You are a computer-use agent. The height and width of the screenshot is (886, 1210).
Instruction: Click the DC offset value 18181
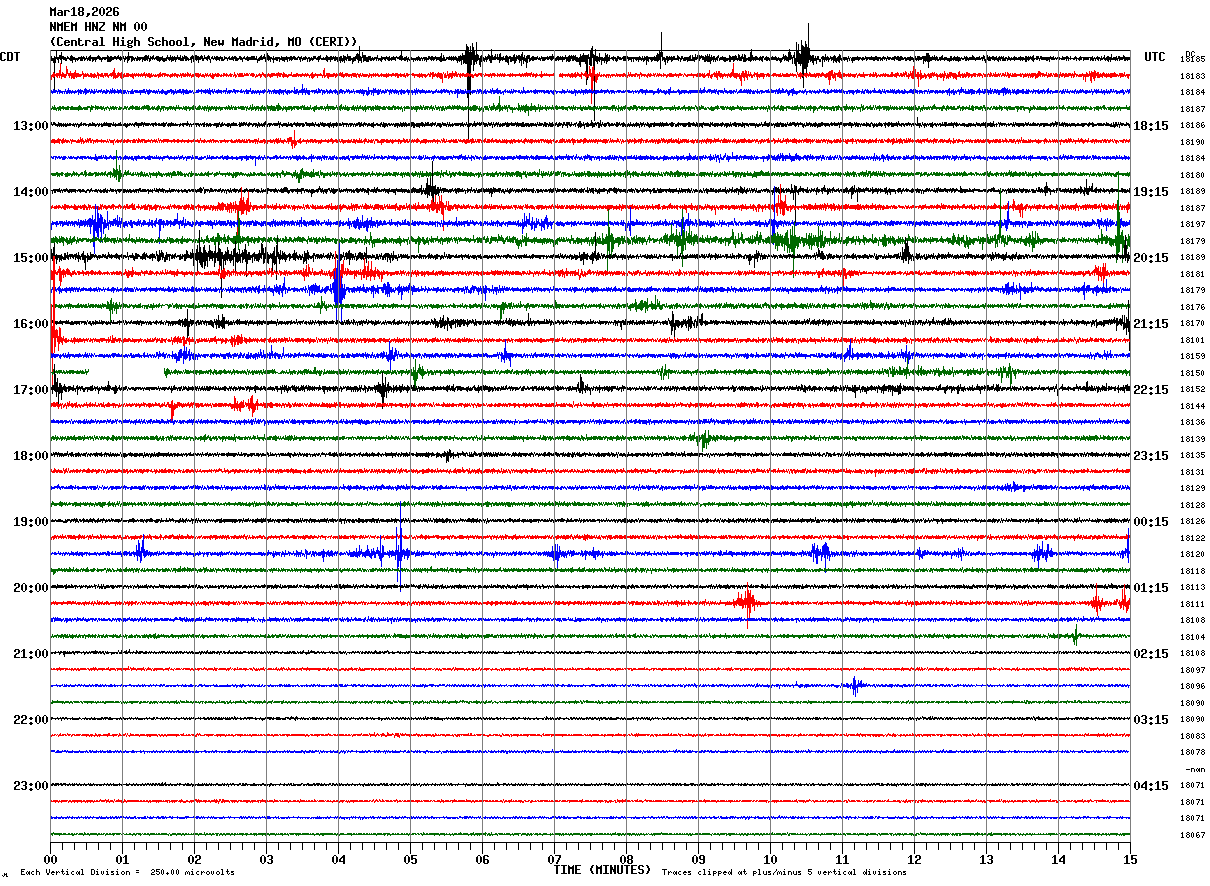(x=1192, y=274)
